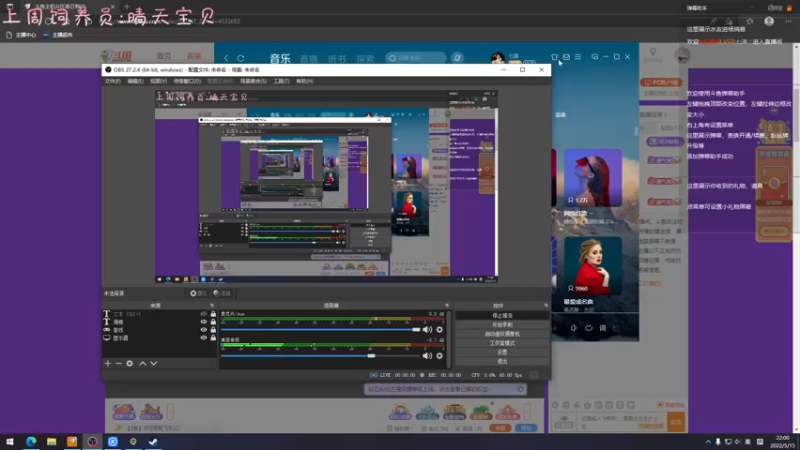Image resolution: width=800 pixels, height=450 pixels.
Task: Toggle lock on the third source row
Action: [213, 330]
